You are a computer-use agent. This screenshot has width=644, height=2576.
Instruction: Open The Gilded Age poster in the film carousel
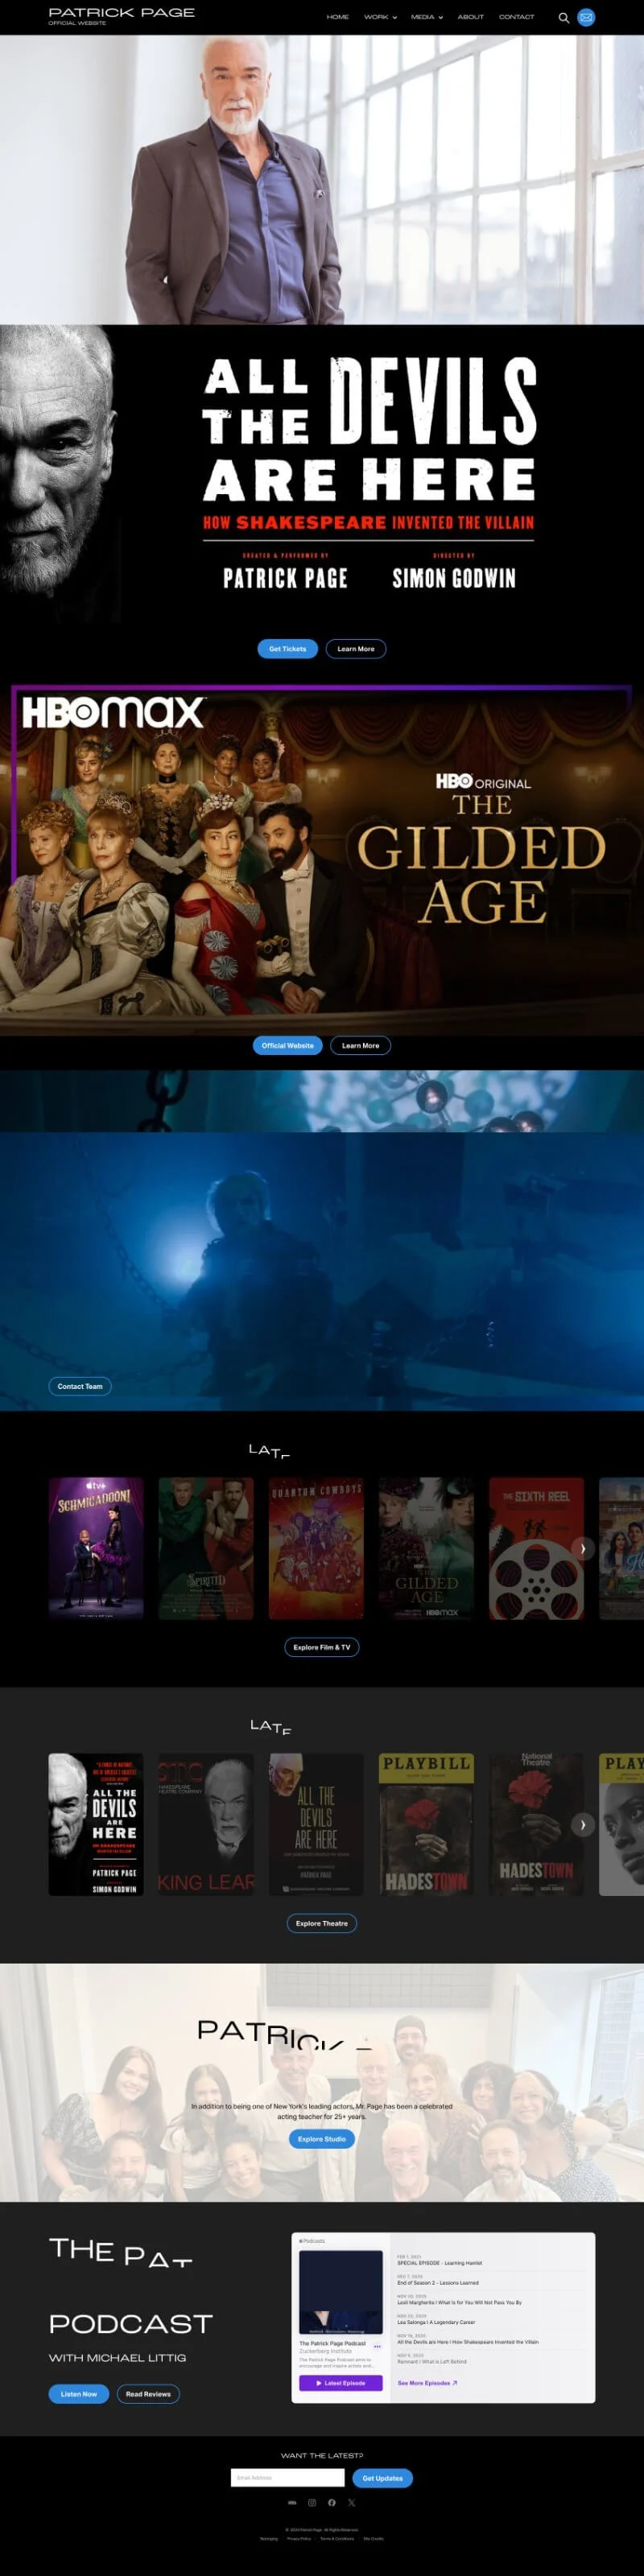point(426,1549)
